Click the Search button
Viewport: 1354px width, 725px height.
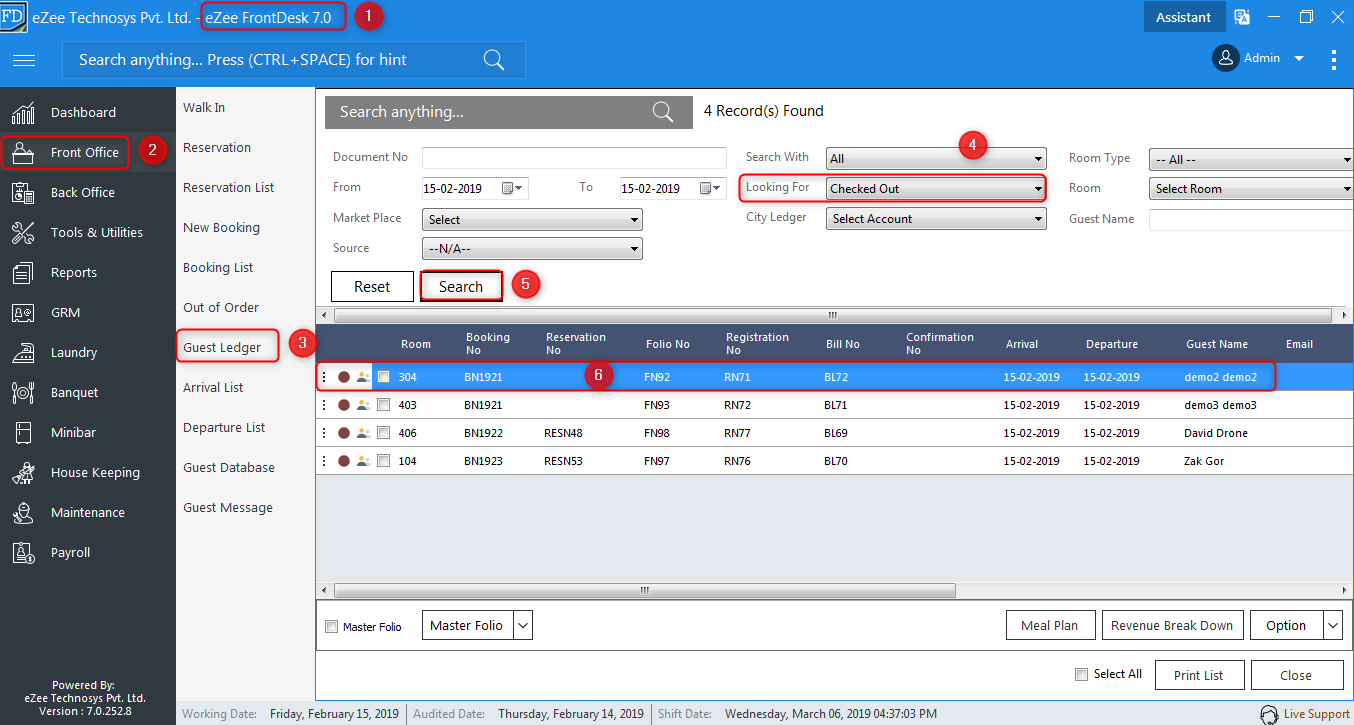point(461,286)
